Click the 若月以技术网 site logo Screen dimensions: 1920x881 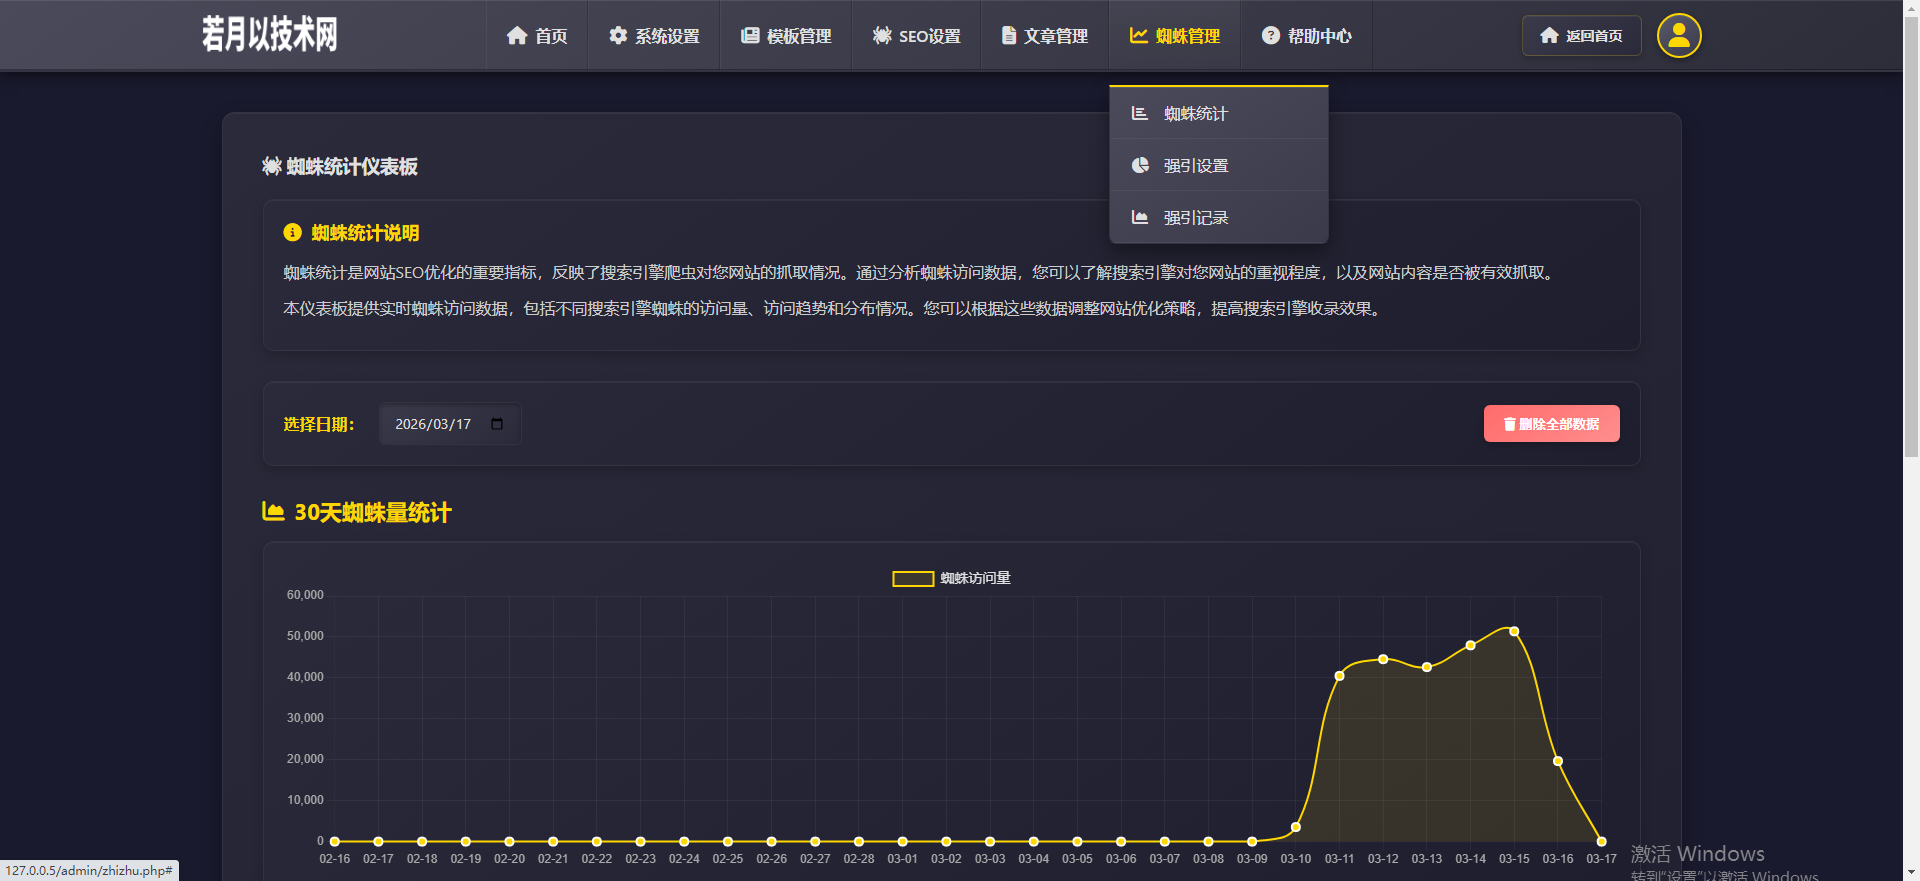(x=269, y=34)
